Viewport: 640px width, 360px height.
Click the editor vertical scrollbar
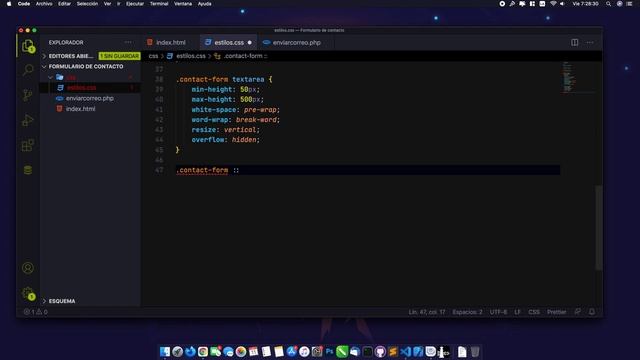click(x=599, y=227)
